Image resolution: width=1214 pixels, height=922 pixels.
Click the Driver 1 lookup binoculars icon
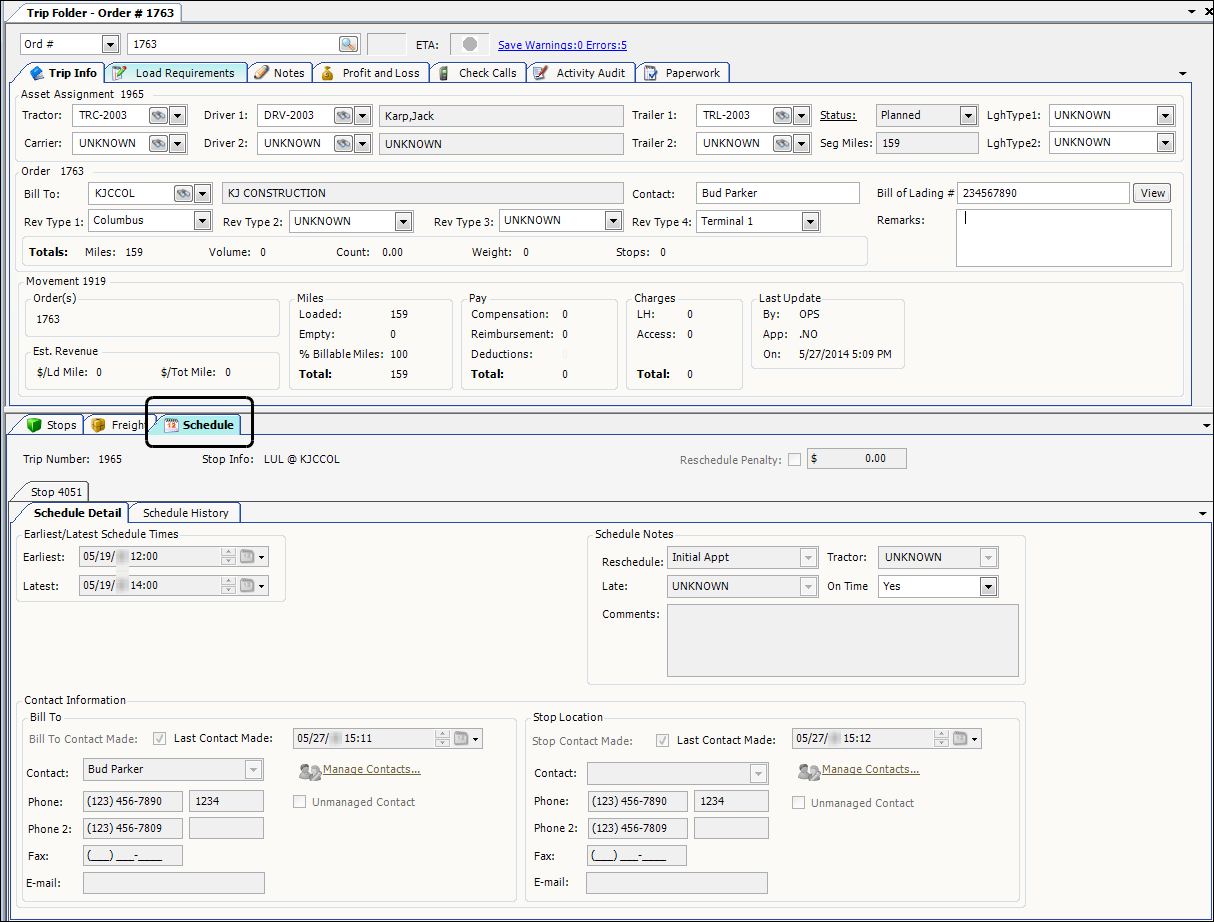point(342,116)
